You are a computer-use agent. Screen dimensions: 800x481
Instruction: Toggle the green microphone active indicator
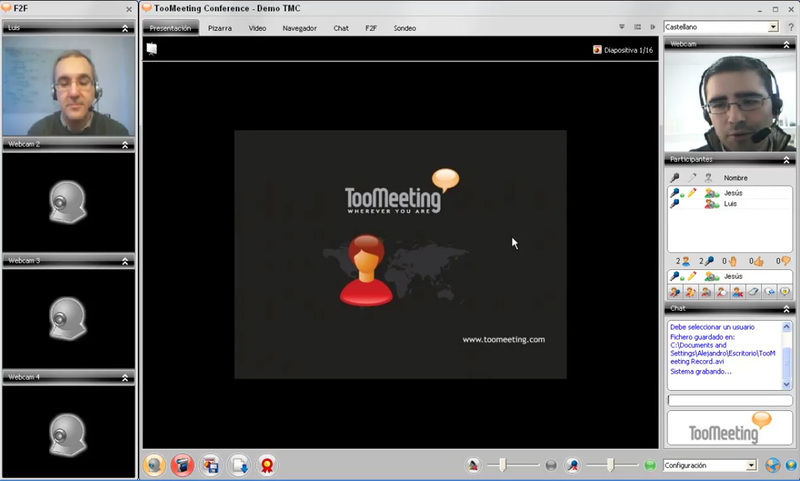click(649, 465)
